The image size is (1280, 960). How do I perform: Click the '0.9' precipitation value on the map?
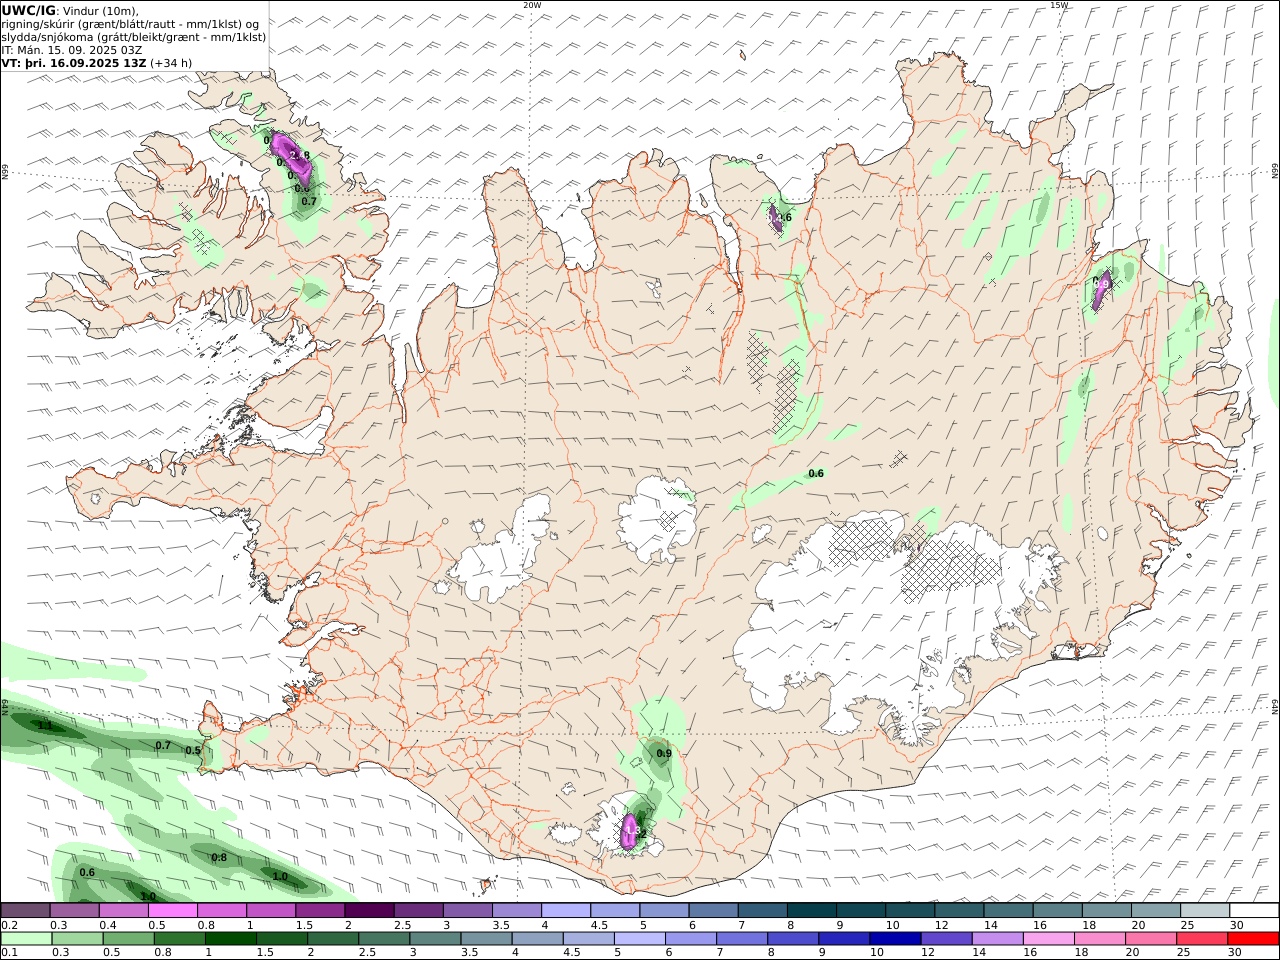(663, 753)
